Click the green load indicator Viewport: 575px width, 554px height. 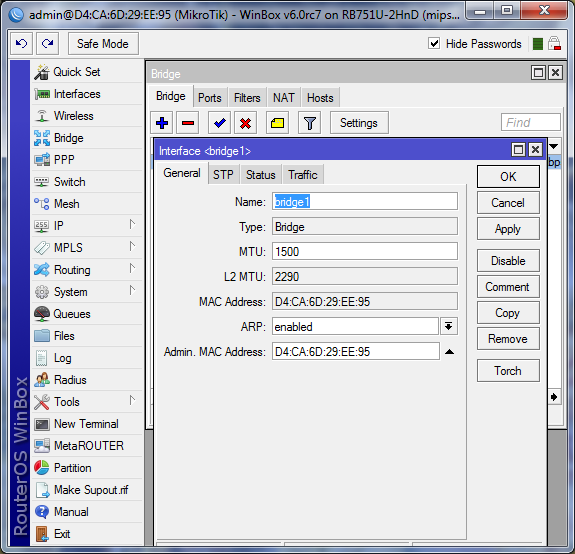click(538, 44)
